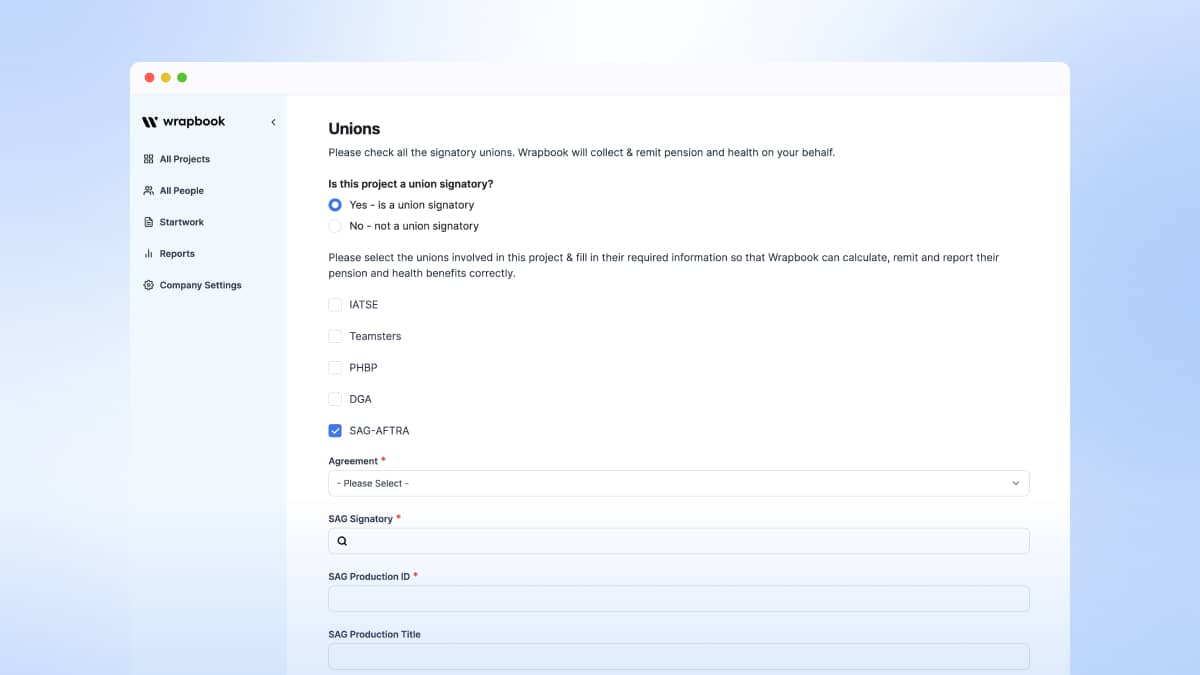This screenshot has width=1200, height=675.
Task: Uncheck the SAG-AFTRA checkbox
Action: 335,431
